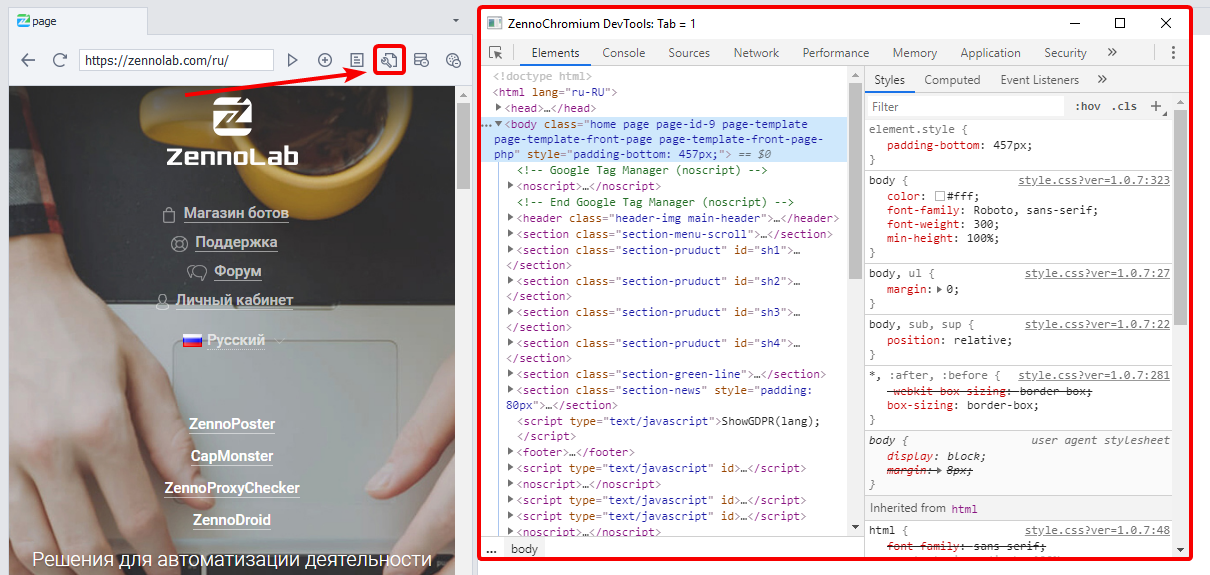Open the page source document icon
Image resolution: width=1210 pixels, height=575 pixels.
356,60
